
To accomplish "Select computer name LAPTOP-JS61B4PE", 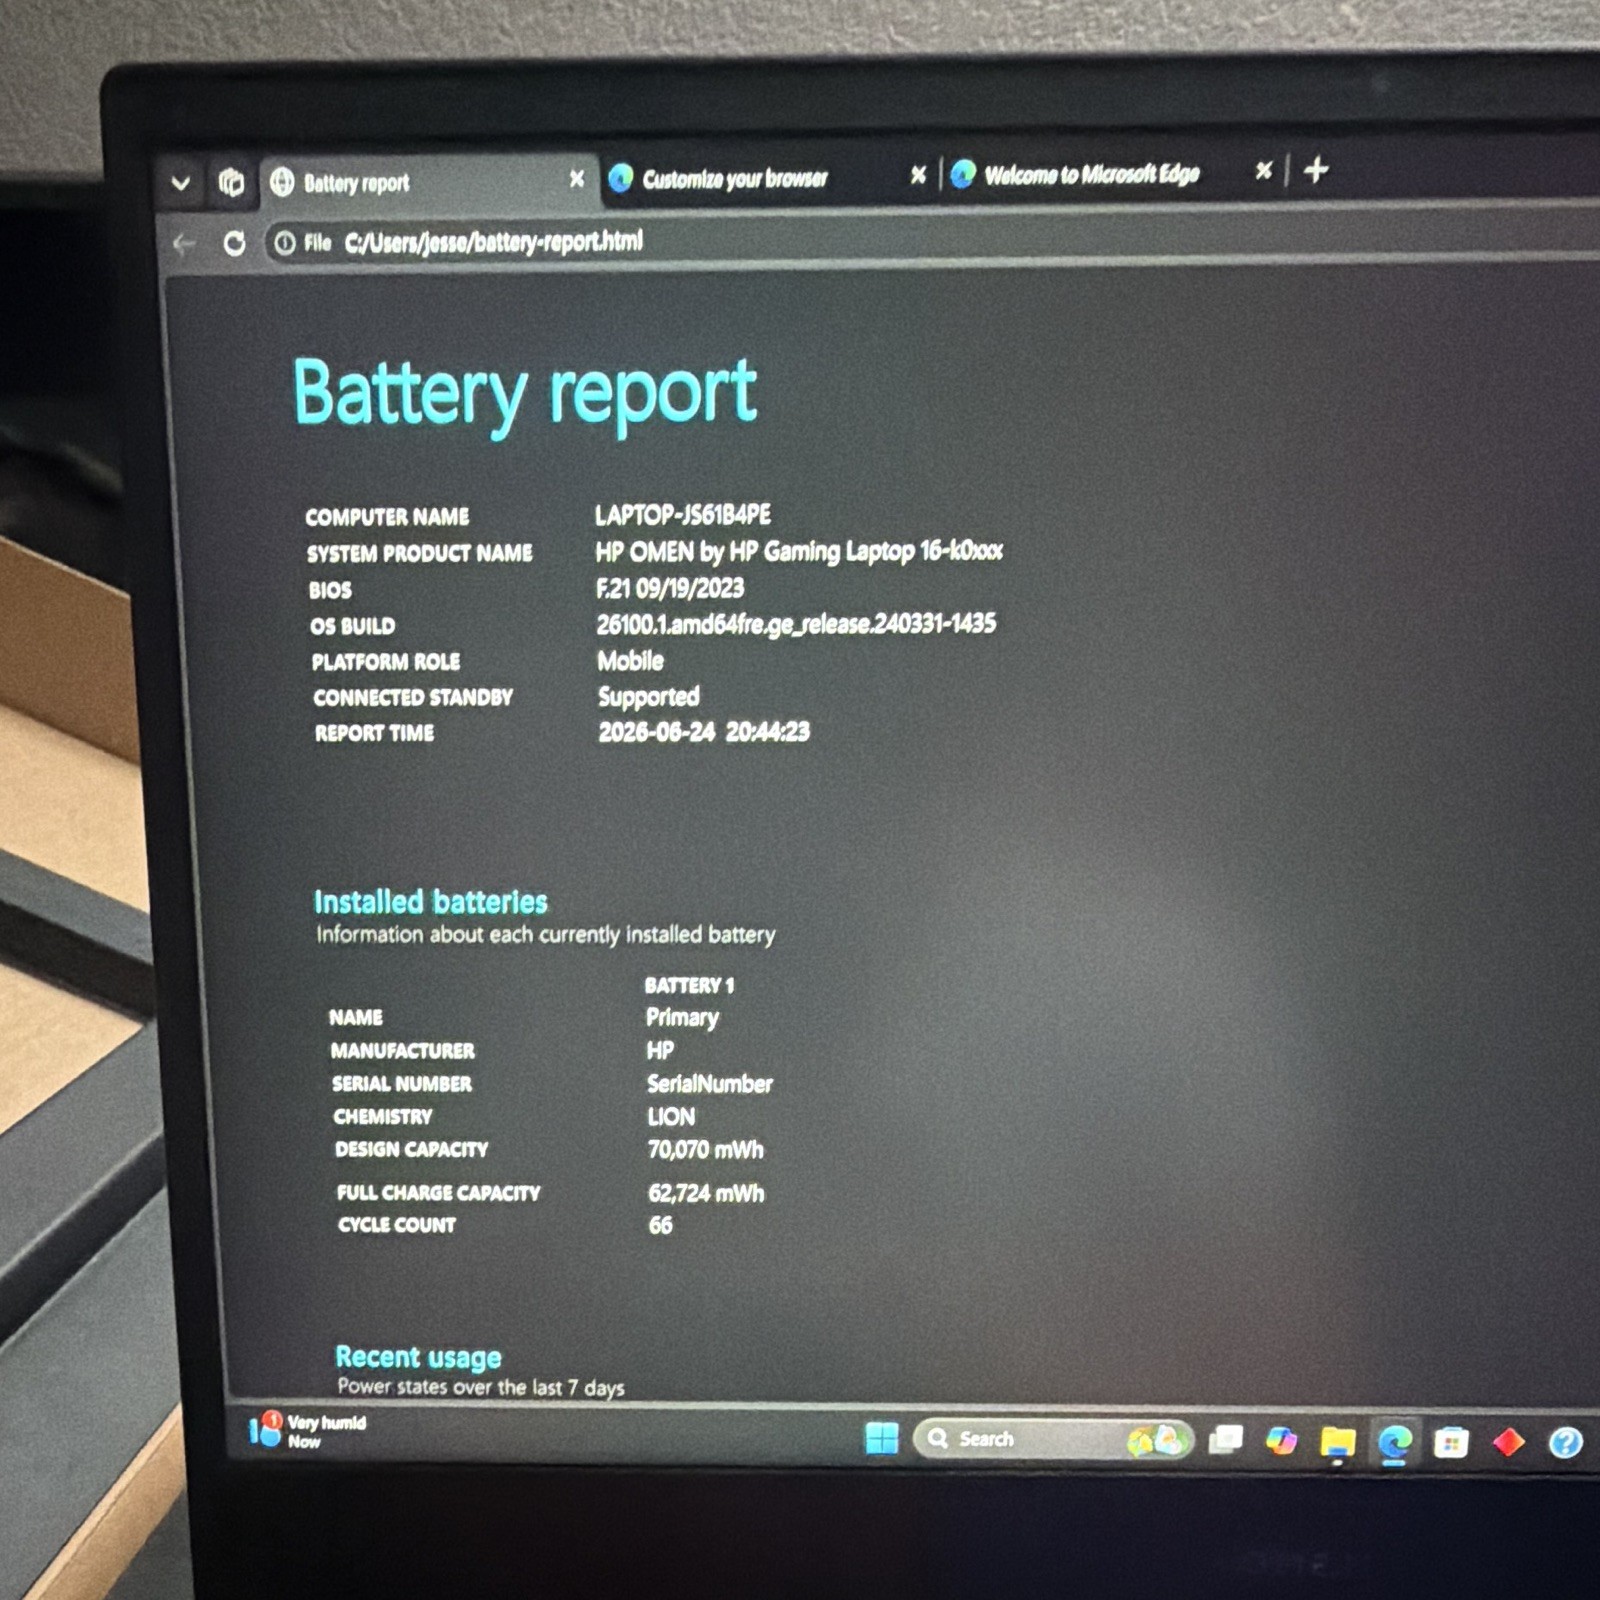I will click(683, 515).
